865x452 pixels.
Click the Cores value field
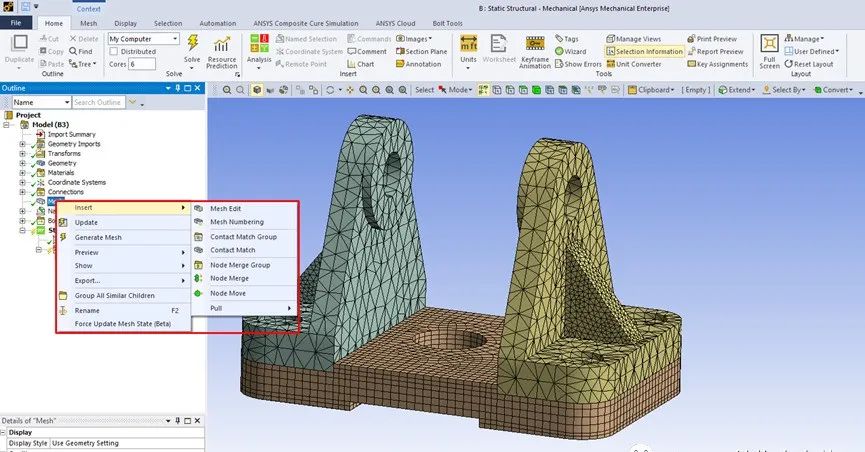pos(142,64)
